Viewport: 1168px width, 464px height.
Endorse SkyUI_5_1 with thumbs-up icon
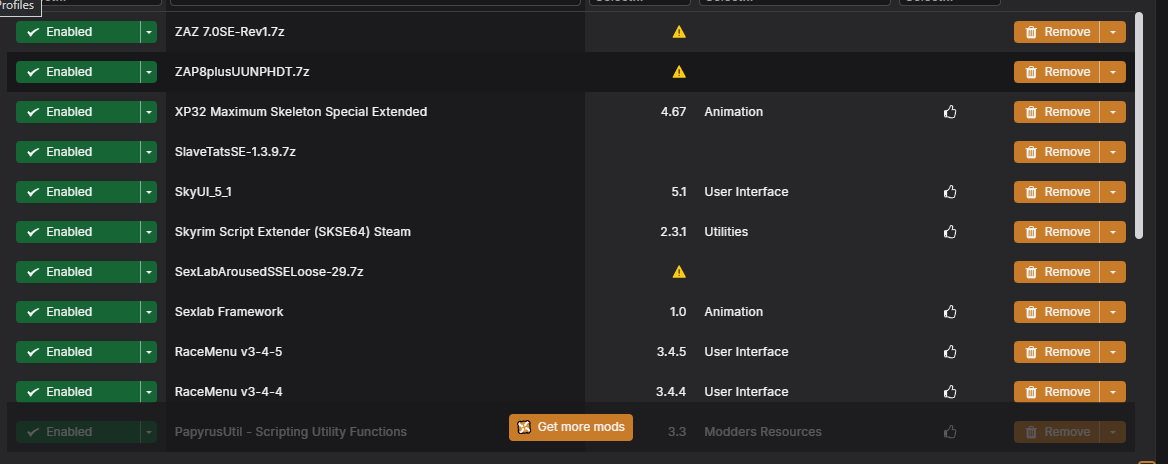pos(950,192)
